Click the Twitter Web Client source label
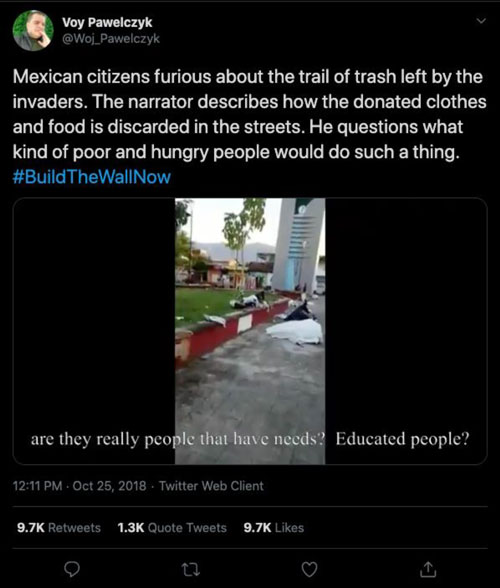Viewport: 500px width, 588px height. [211, 486]
